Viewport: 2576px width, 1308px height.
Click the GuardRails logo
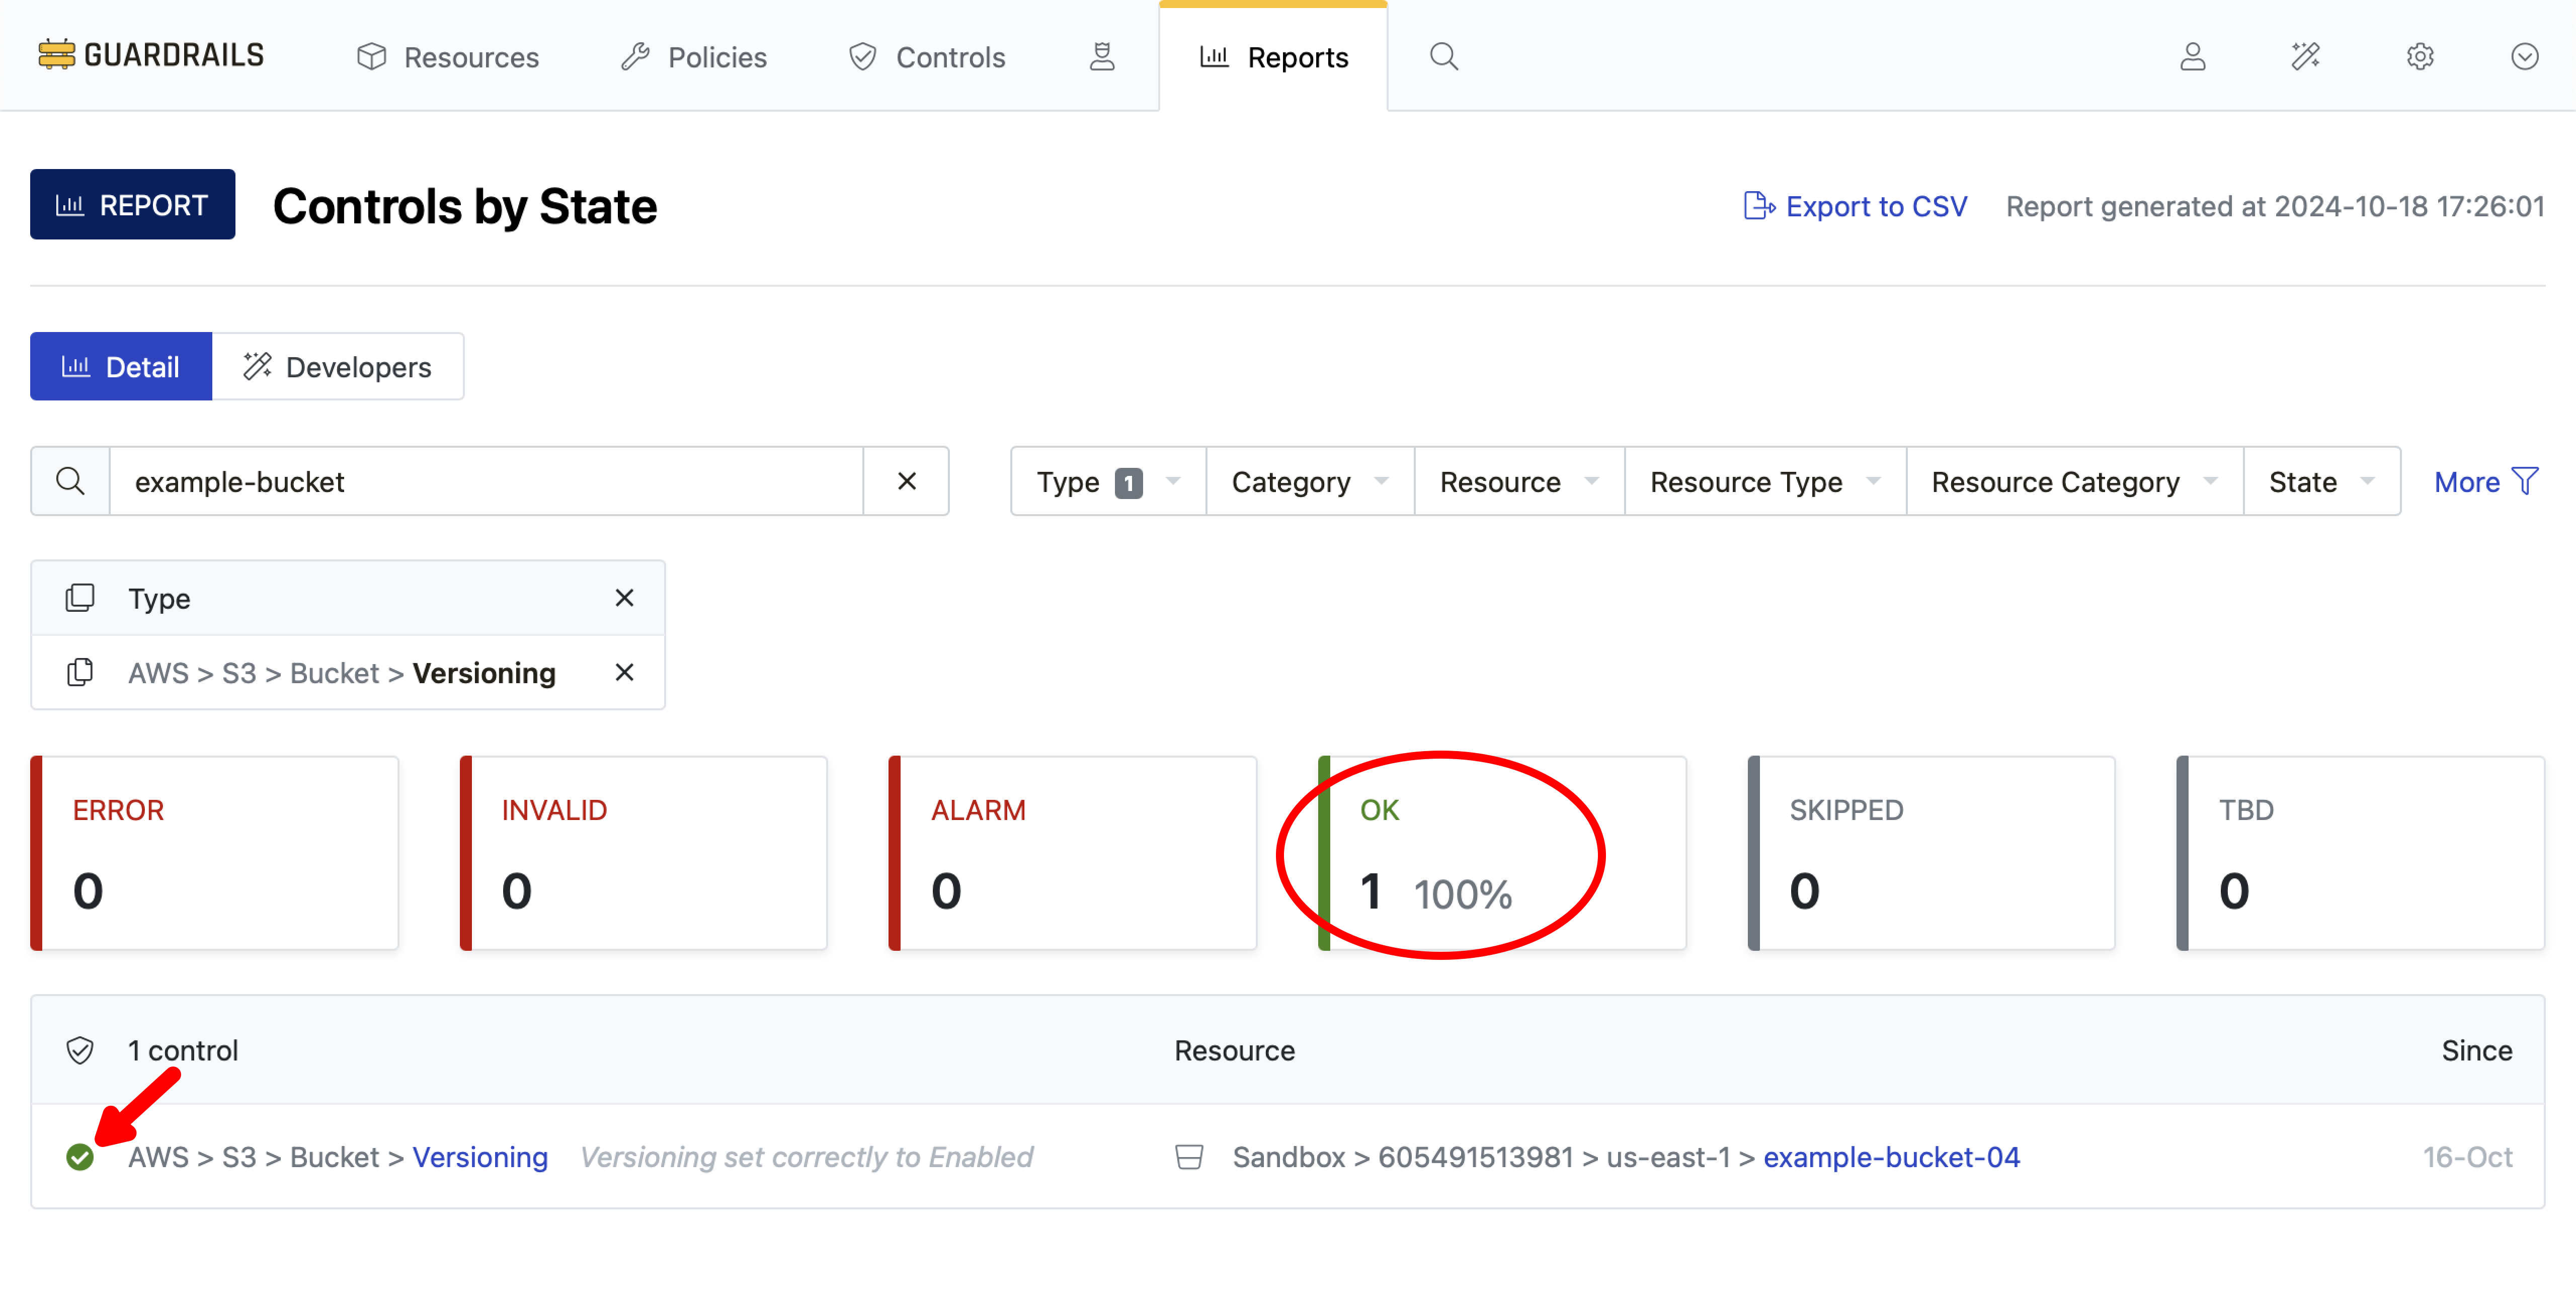(150, 54)
